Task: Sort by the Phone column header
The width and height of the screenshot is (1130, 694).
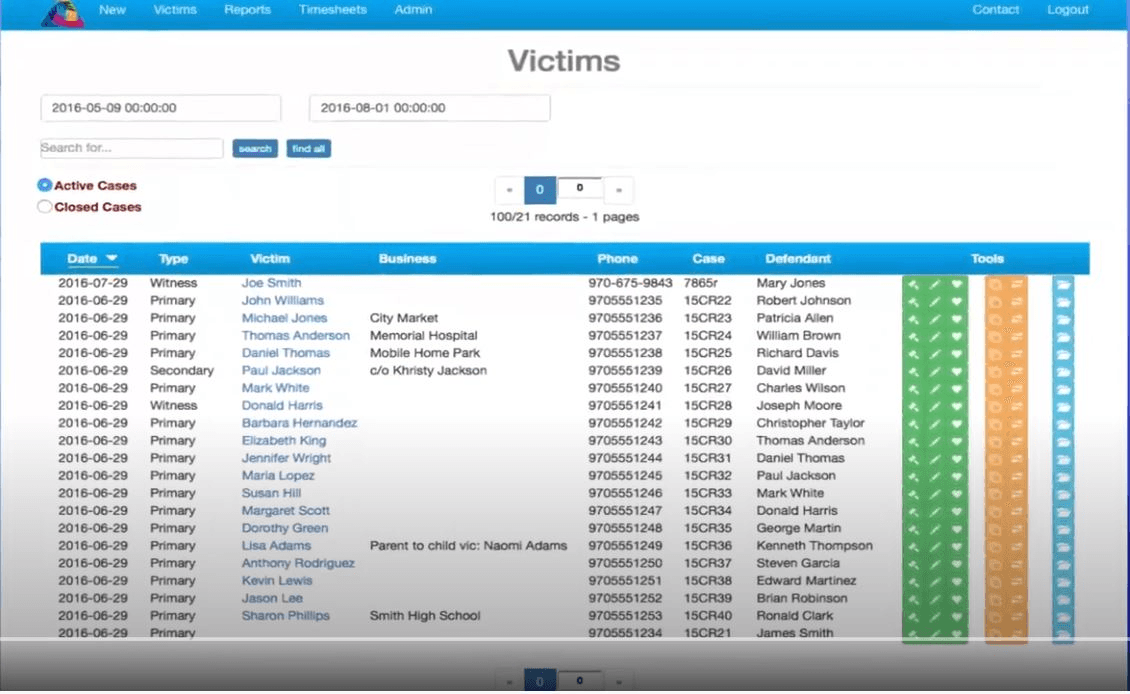Action: coord(618,259)
